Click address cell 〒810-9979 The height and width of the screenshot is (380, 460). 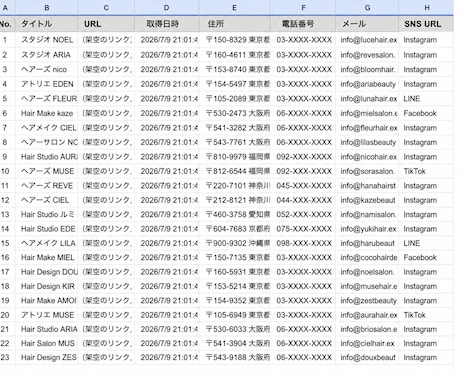[234, 157]
